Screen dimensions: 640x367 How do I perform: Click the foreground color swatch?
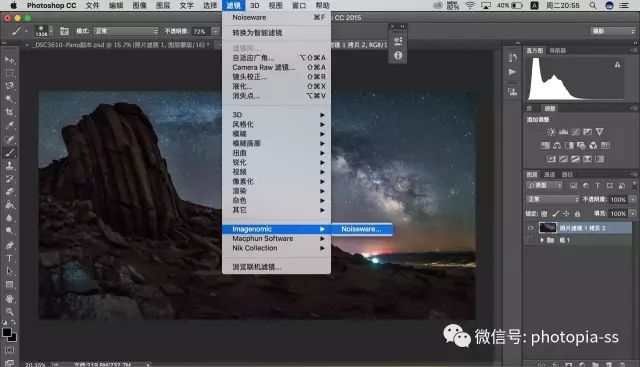[7, 332]
